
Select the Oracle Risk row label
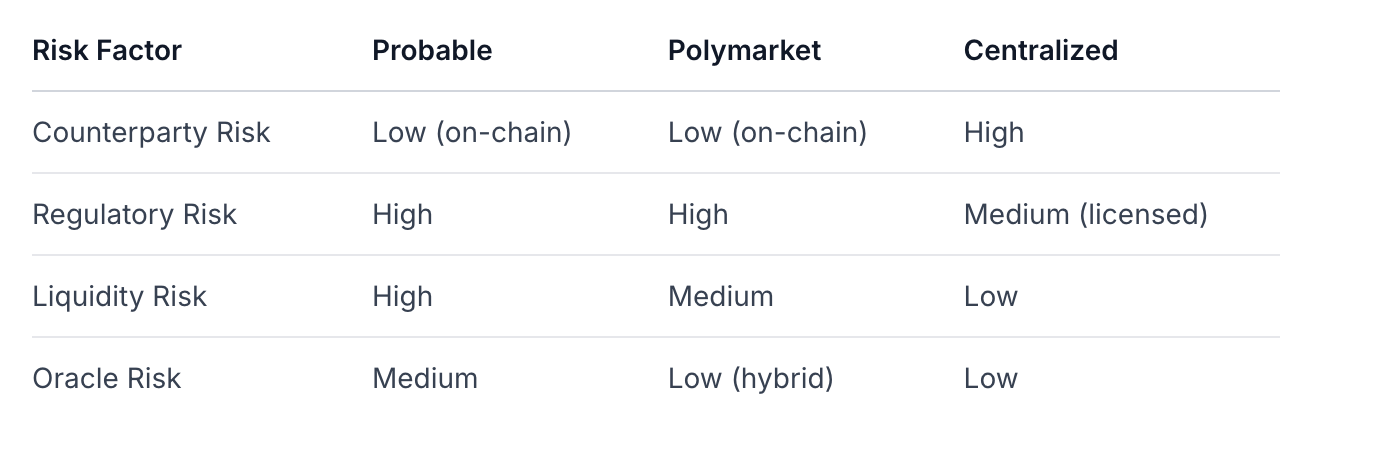tap(106, 379)
